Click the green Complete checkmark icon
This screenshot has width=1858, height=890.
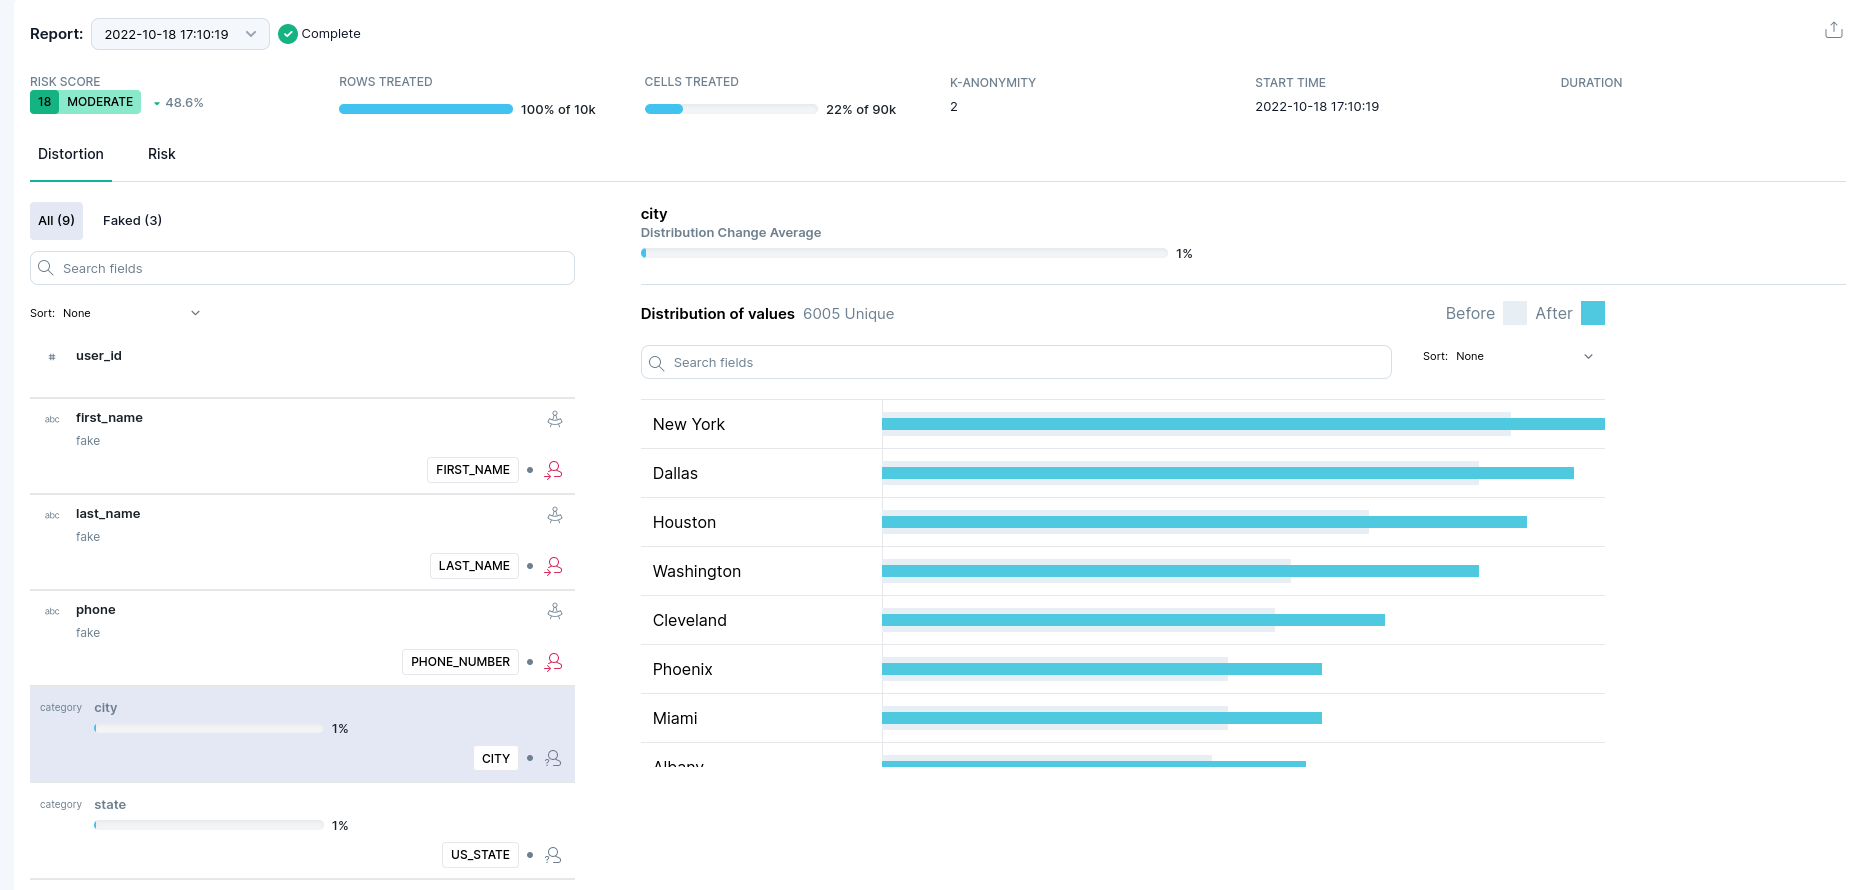coord(288,34)
